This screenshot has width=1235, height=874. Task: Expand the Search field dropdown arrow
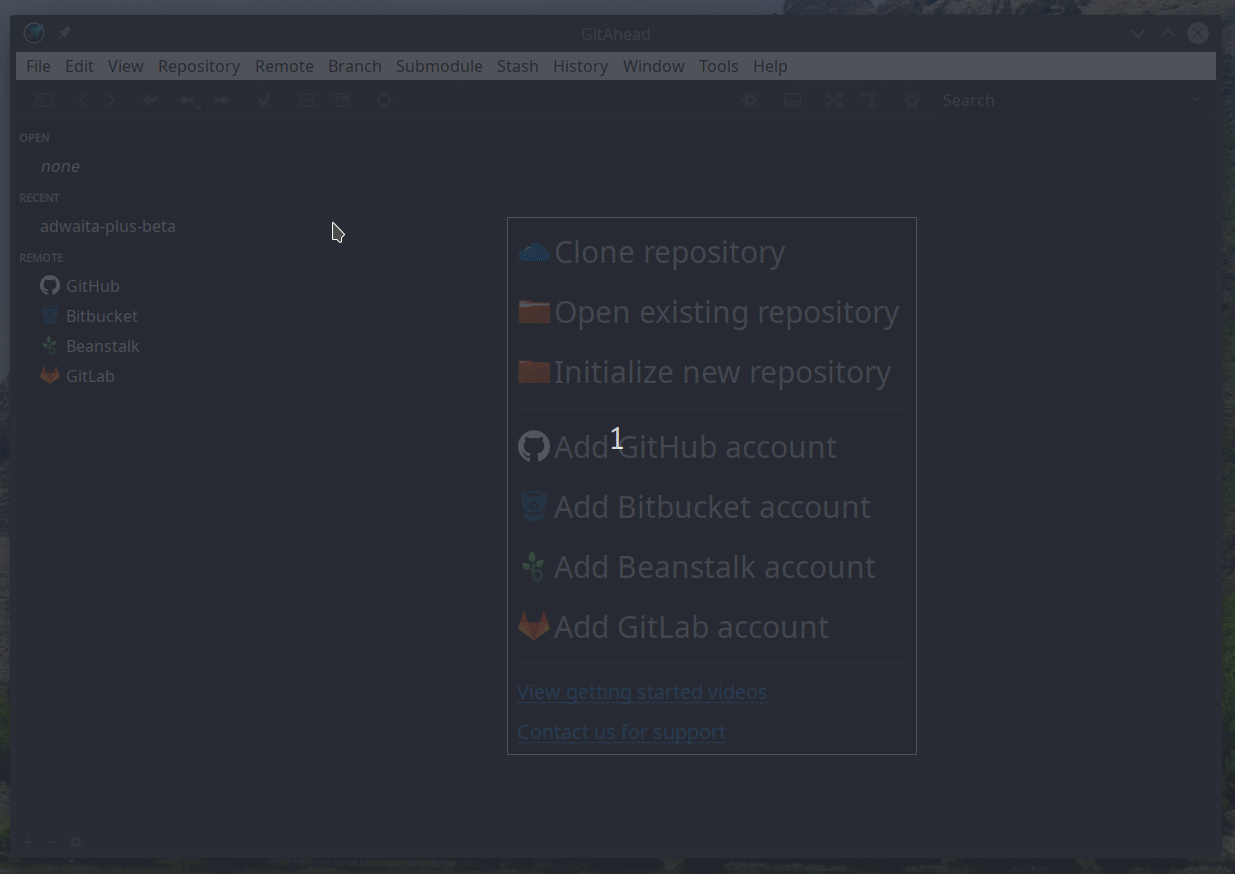(x=1195, y=100)
